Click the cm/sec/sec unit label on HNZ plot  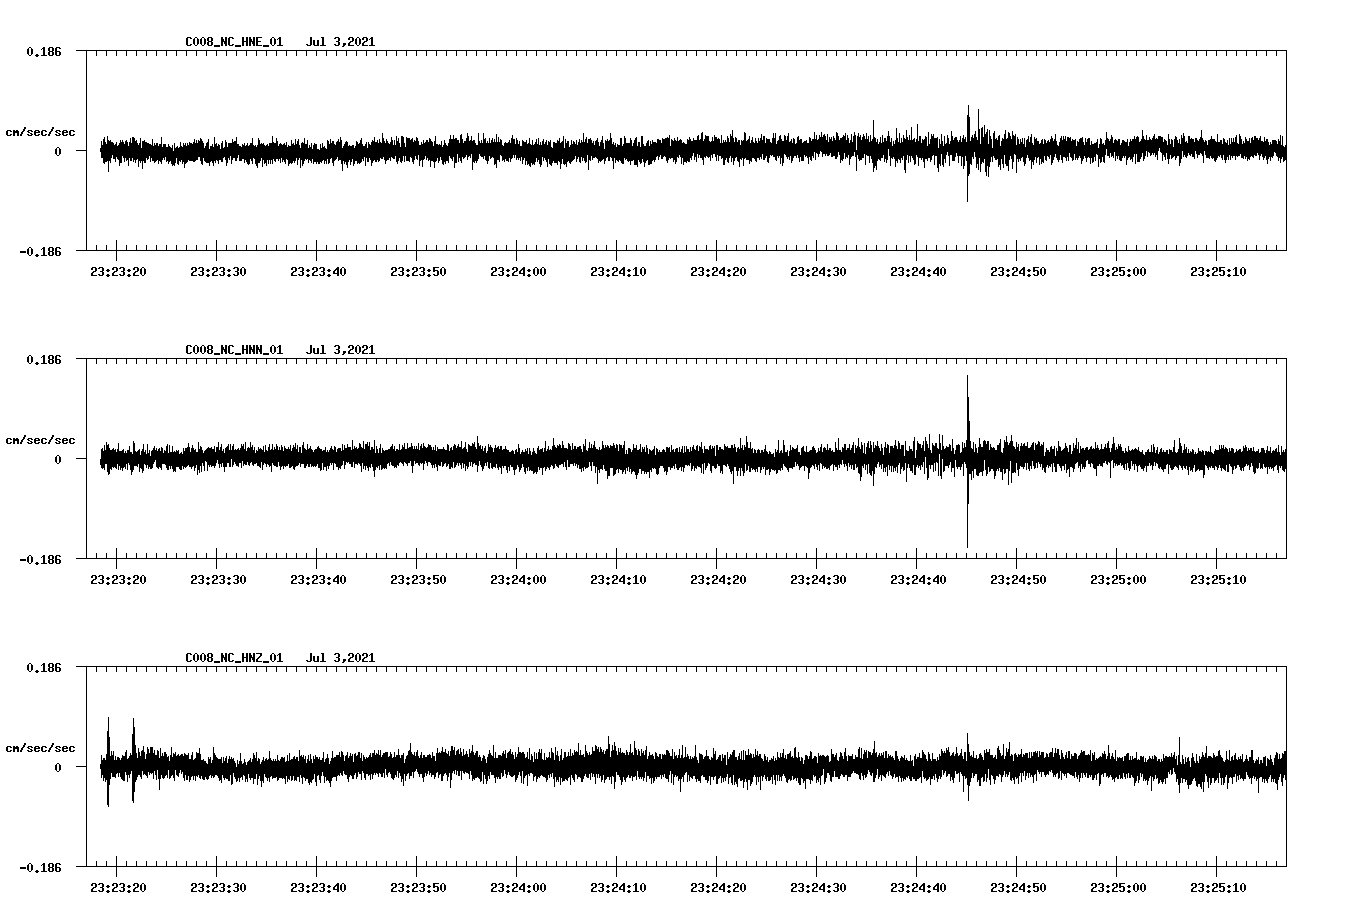point(40,748)
